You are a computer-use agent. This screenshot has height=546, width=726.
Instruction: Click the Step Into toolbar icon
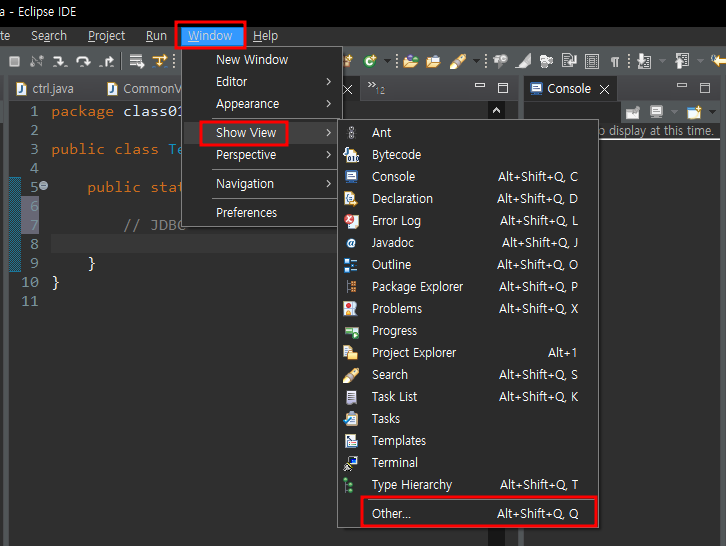coord(60,61)
